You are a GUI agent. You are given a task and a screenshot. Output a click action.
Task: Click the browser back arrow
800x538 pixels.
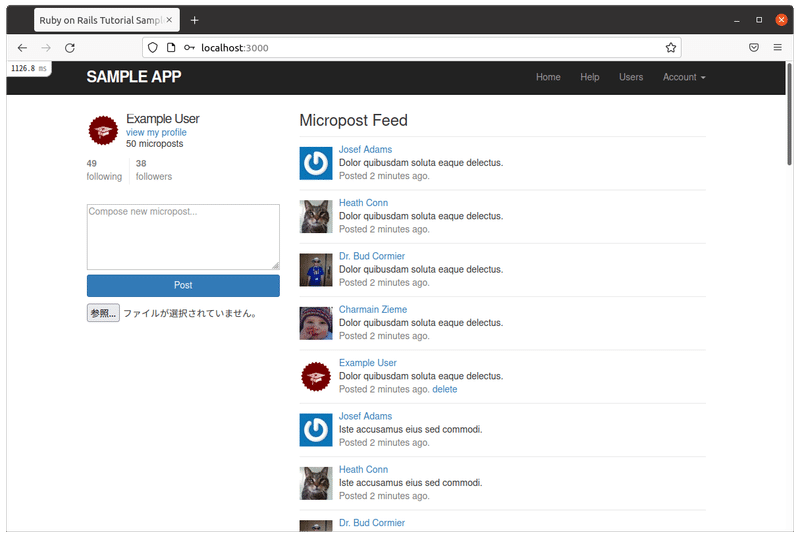coord(22,47)
